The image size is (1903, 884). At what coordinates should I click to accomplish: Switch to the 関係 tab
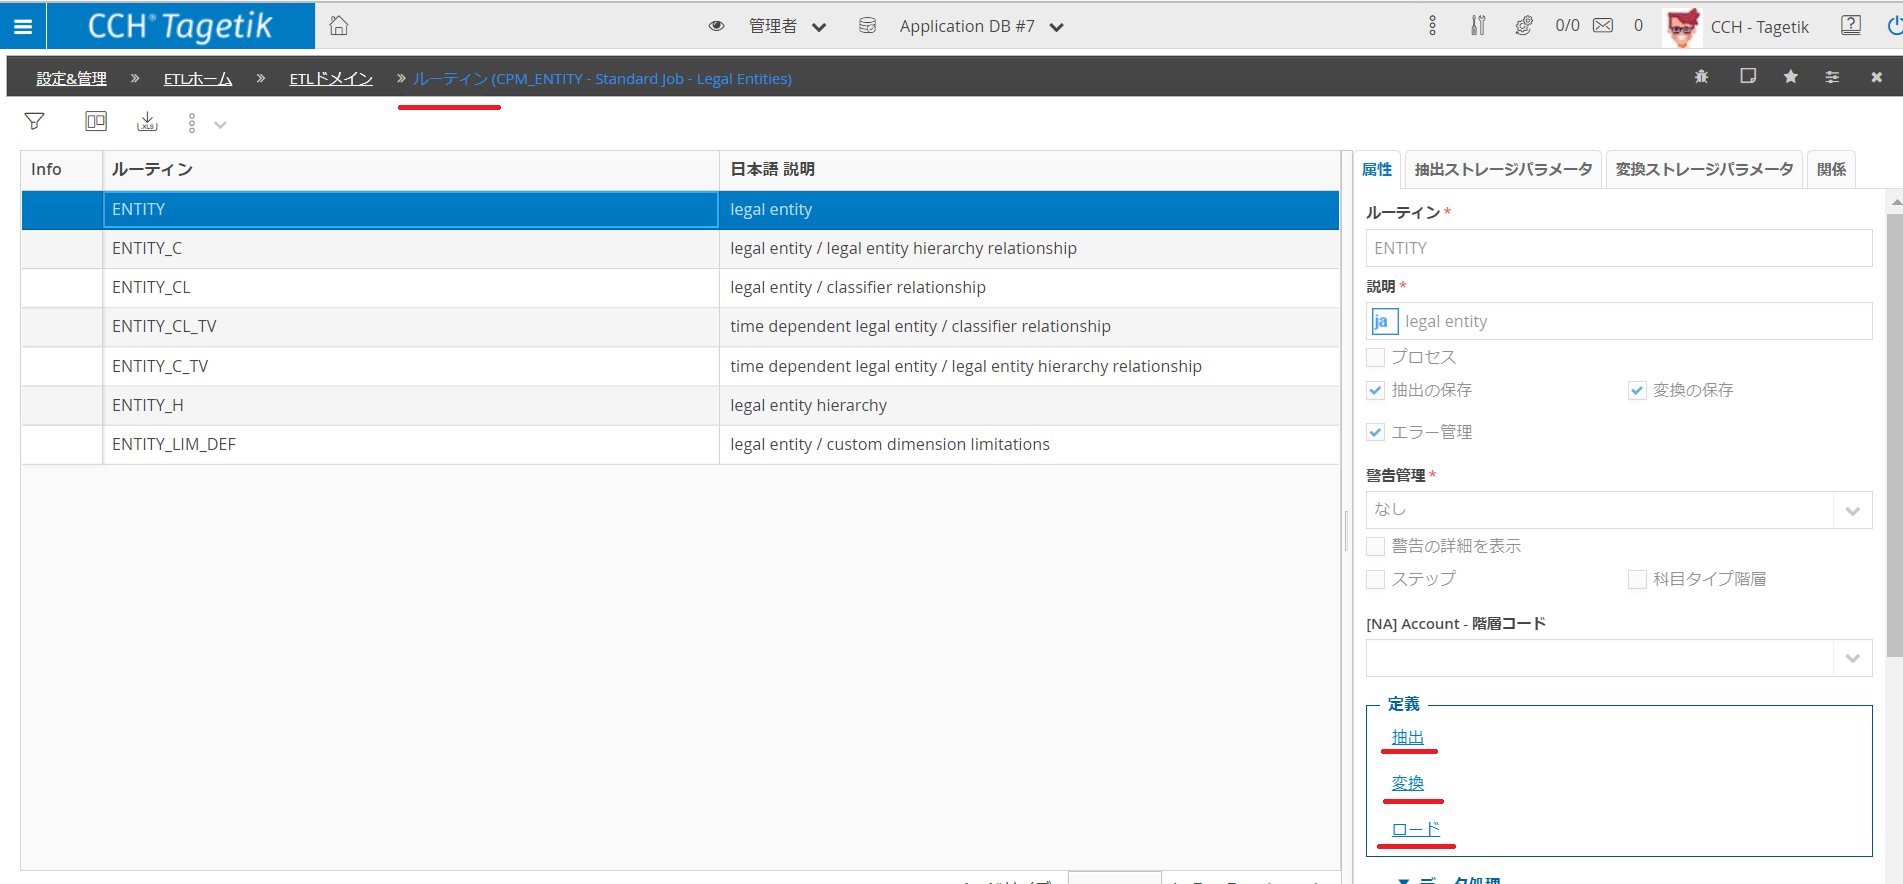pos(1831,170)
